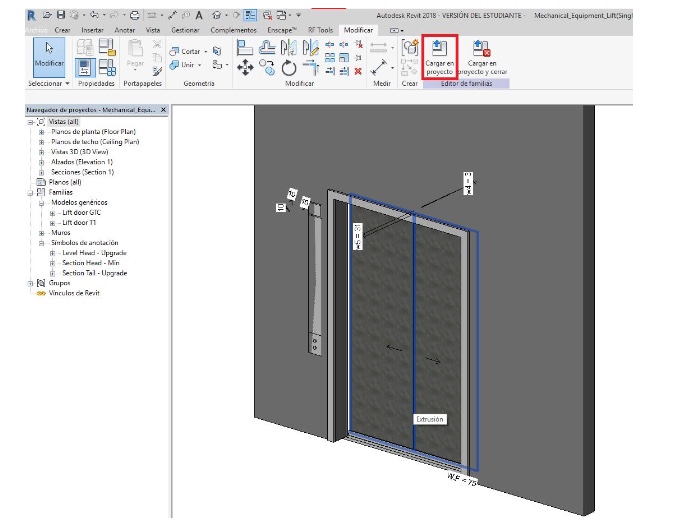Select Vínculos de Revit item
The width and height of the screenshot is (679, 522).
[74, 293]
